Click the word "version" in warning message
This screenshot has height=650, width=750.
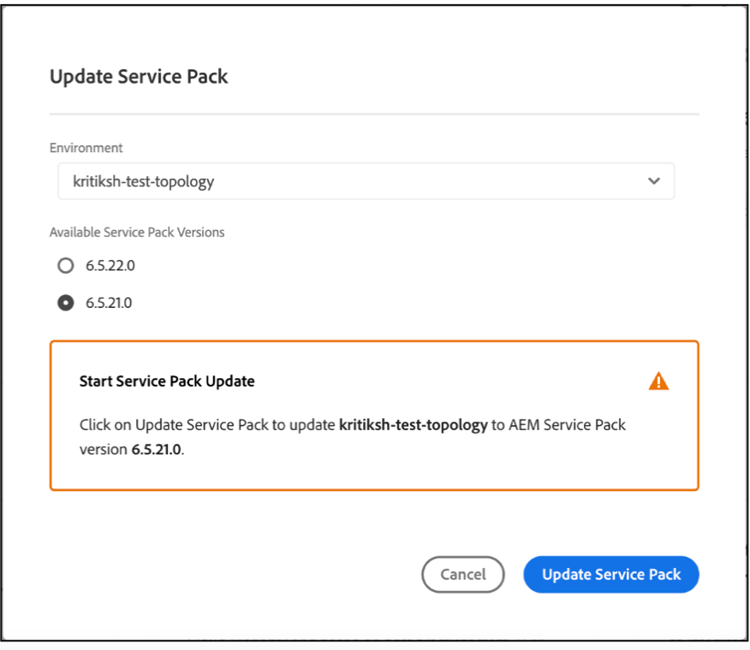pos(104,450)
